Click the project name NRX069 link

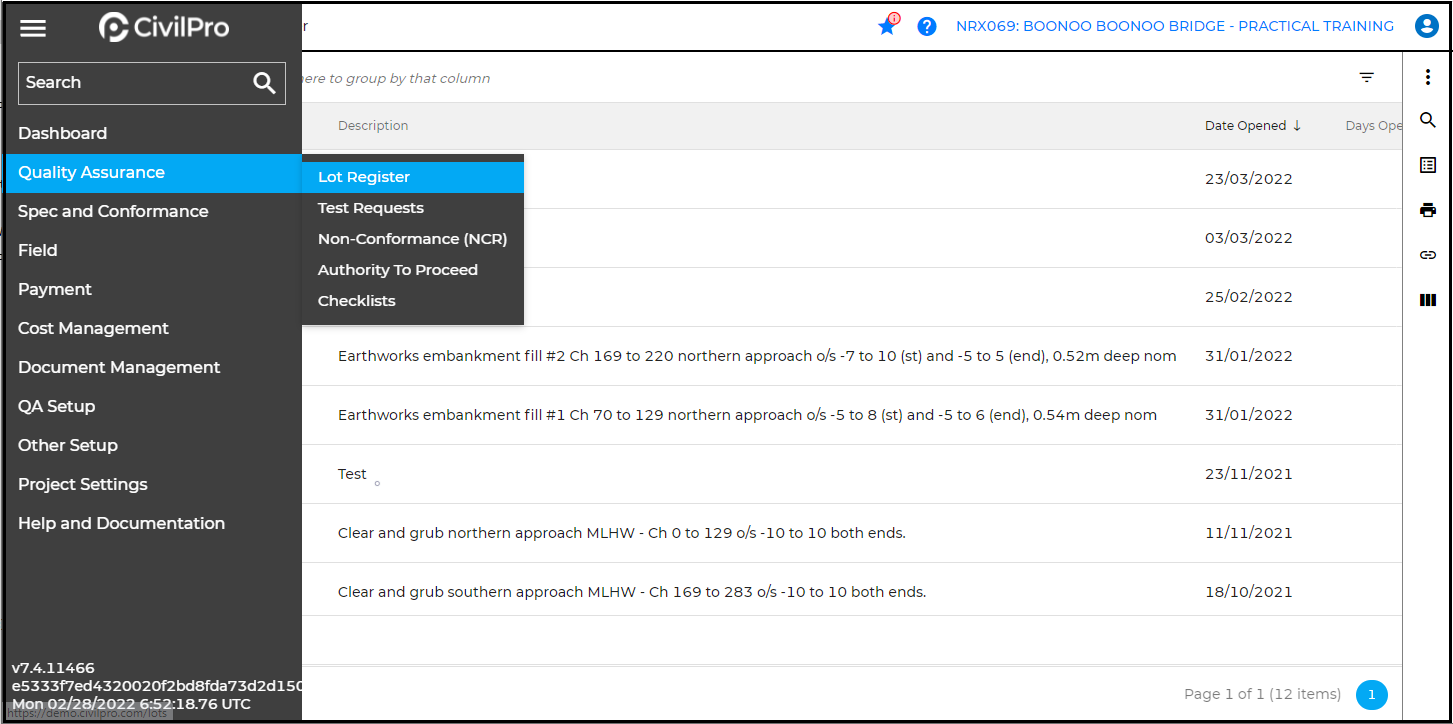click(x=1174, y=27)
